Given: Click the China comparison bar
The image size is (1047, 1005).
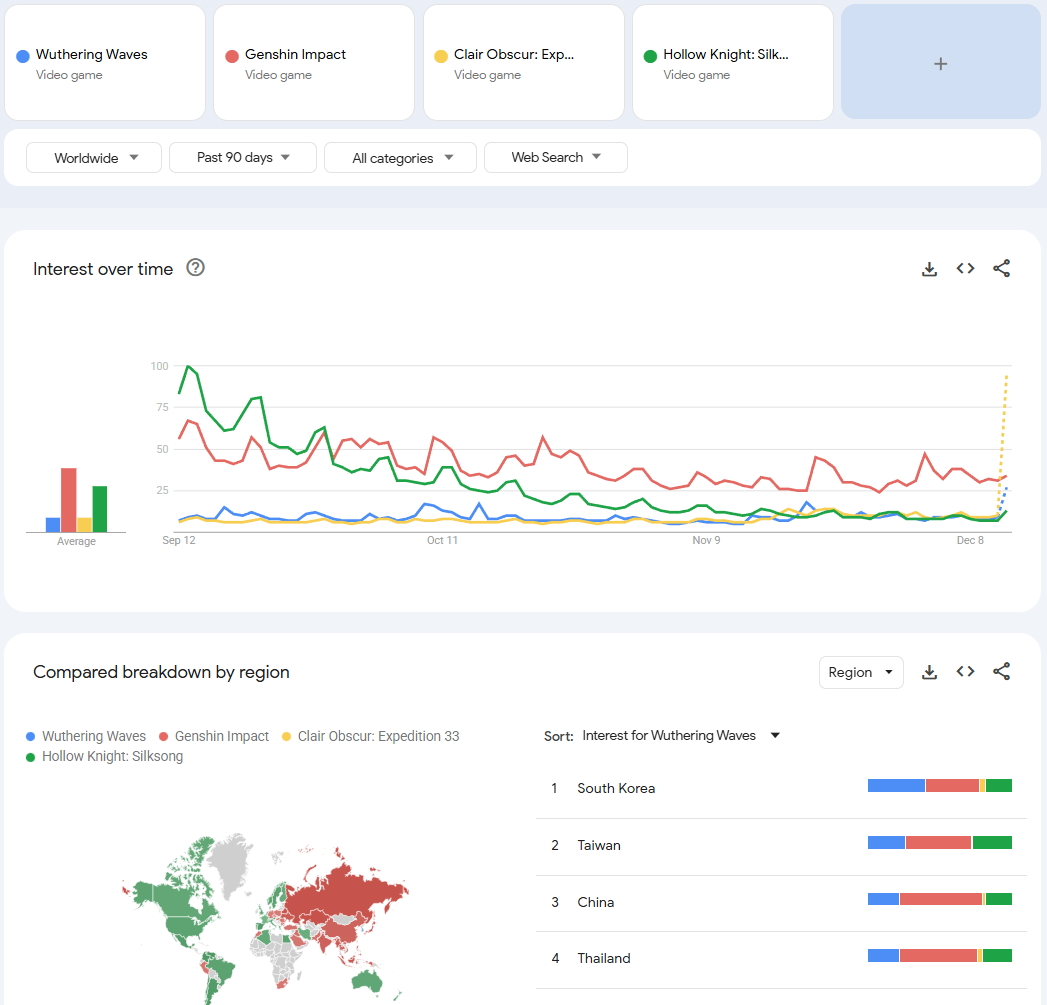Looking at the screenshot, I should tap(939, 899).
